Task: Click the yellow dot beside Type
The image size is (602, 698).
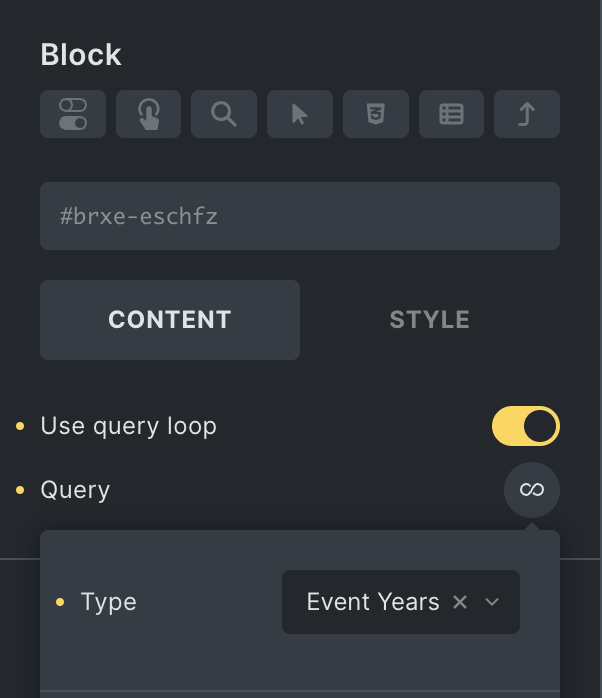Action: coord(60,602)
